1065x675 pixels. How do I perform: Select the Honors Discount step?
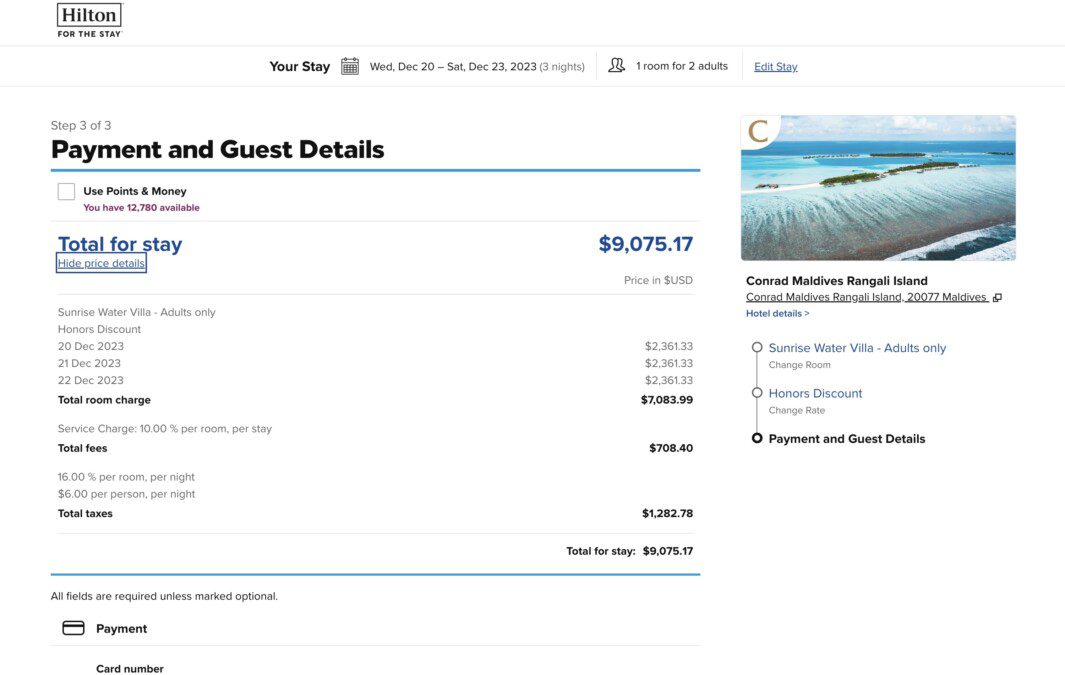pos(815,393)
